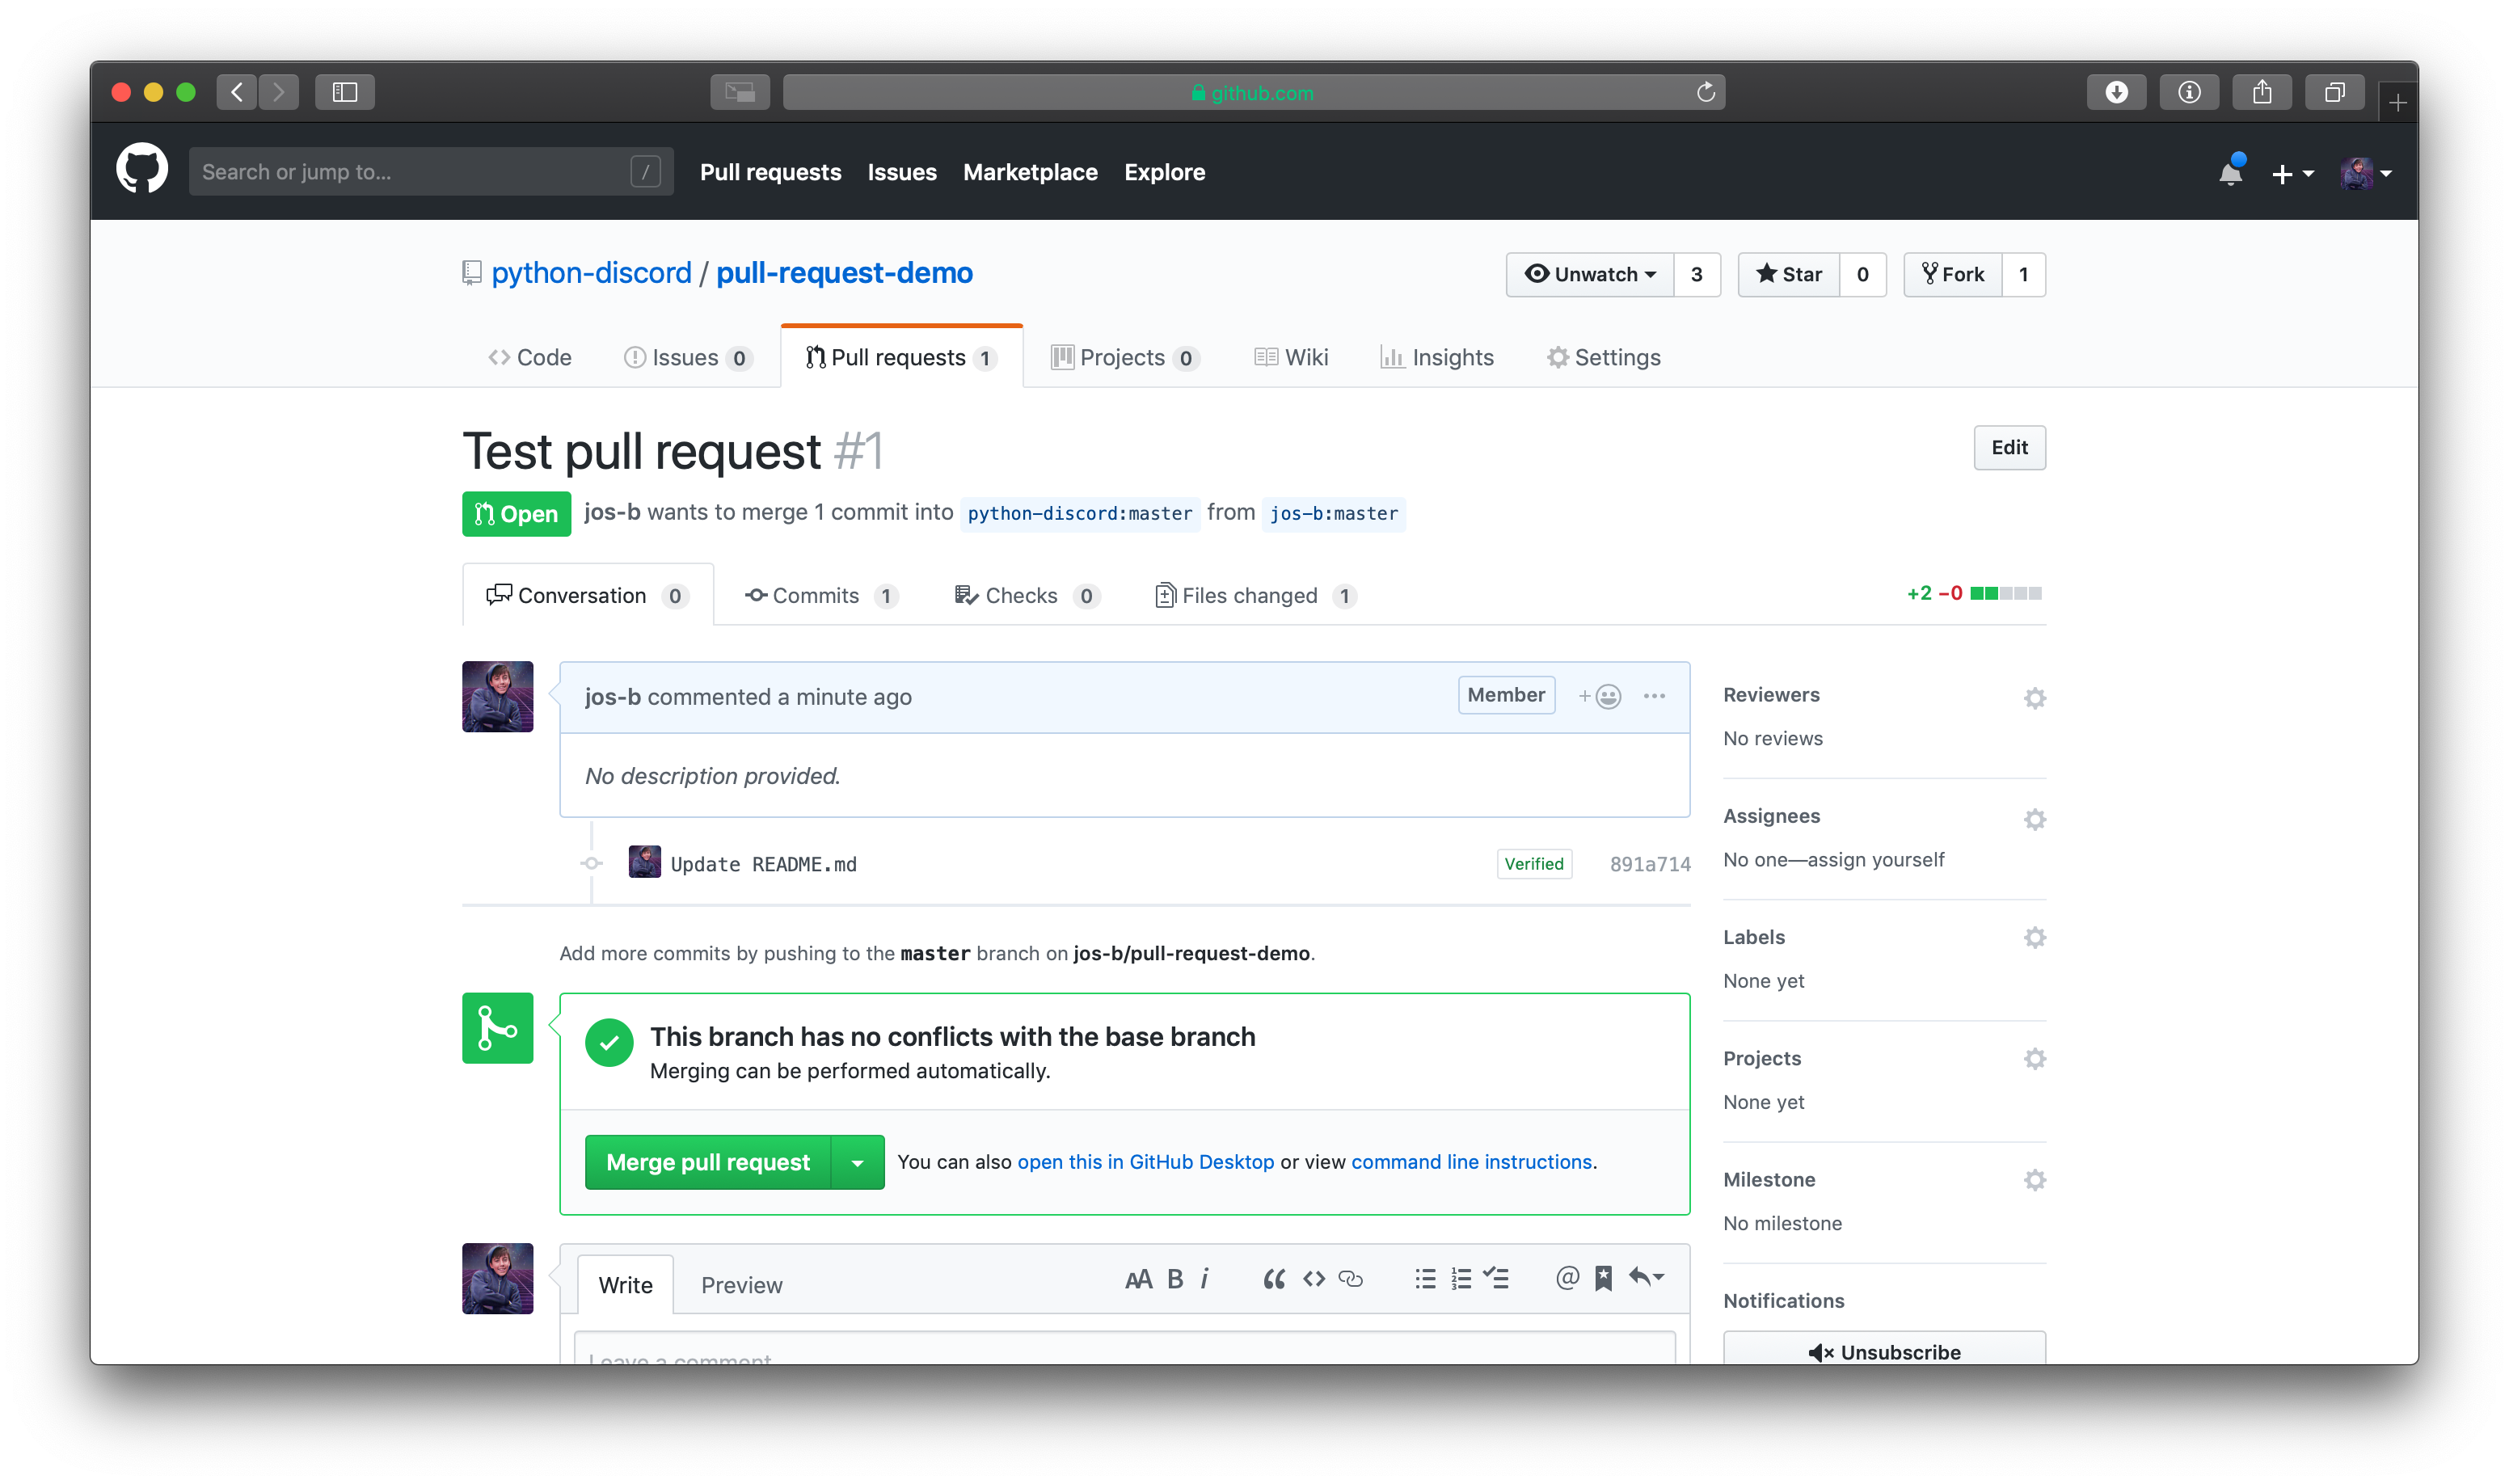This screenshot has width=2509, height=1484.
Task: Go to Explore in top navigation
Action: tap(1164, 172)
